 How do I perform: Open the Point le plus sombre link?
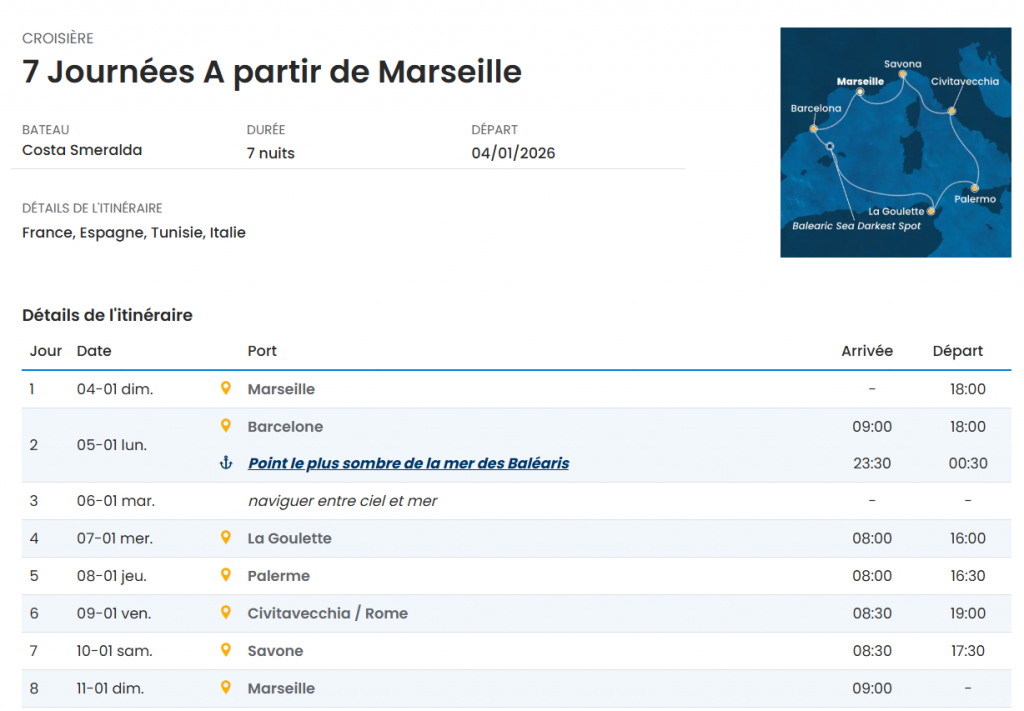[x=408, y=463]
